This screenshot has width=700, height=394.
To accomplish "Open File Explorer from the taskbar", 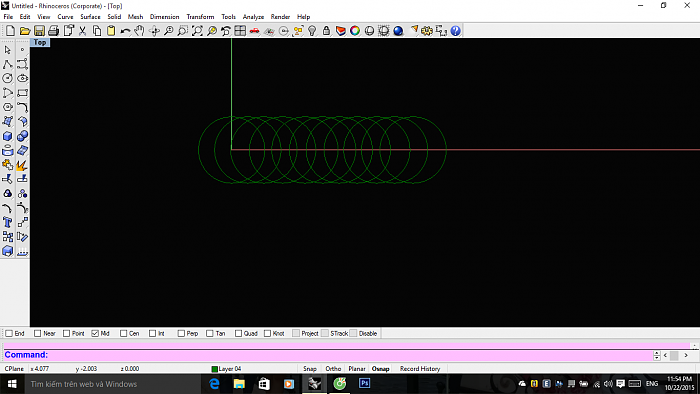I will 239,383.
